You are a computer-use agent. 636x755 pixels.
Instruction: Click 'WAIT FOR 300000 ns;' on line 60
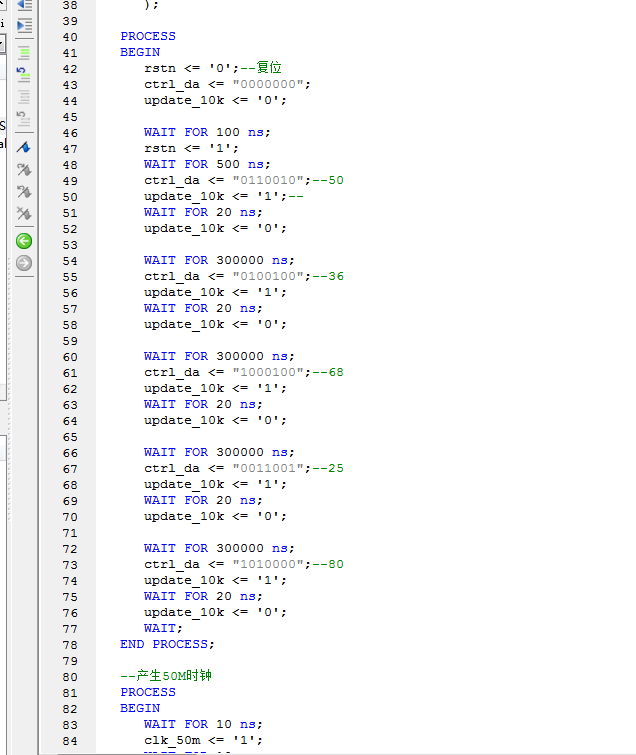coord(219,356)
